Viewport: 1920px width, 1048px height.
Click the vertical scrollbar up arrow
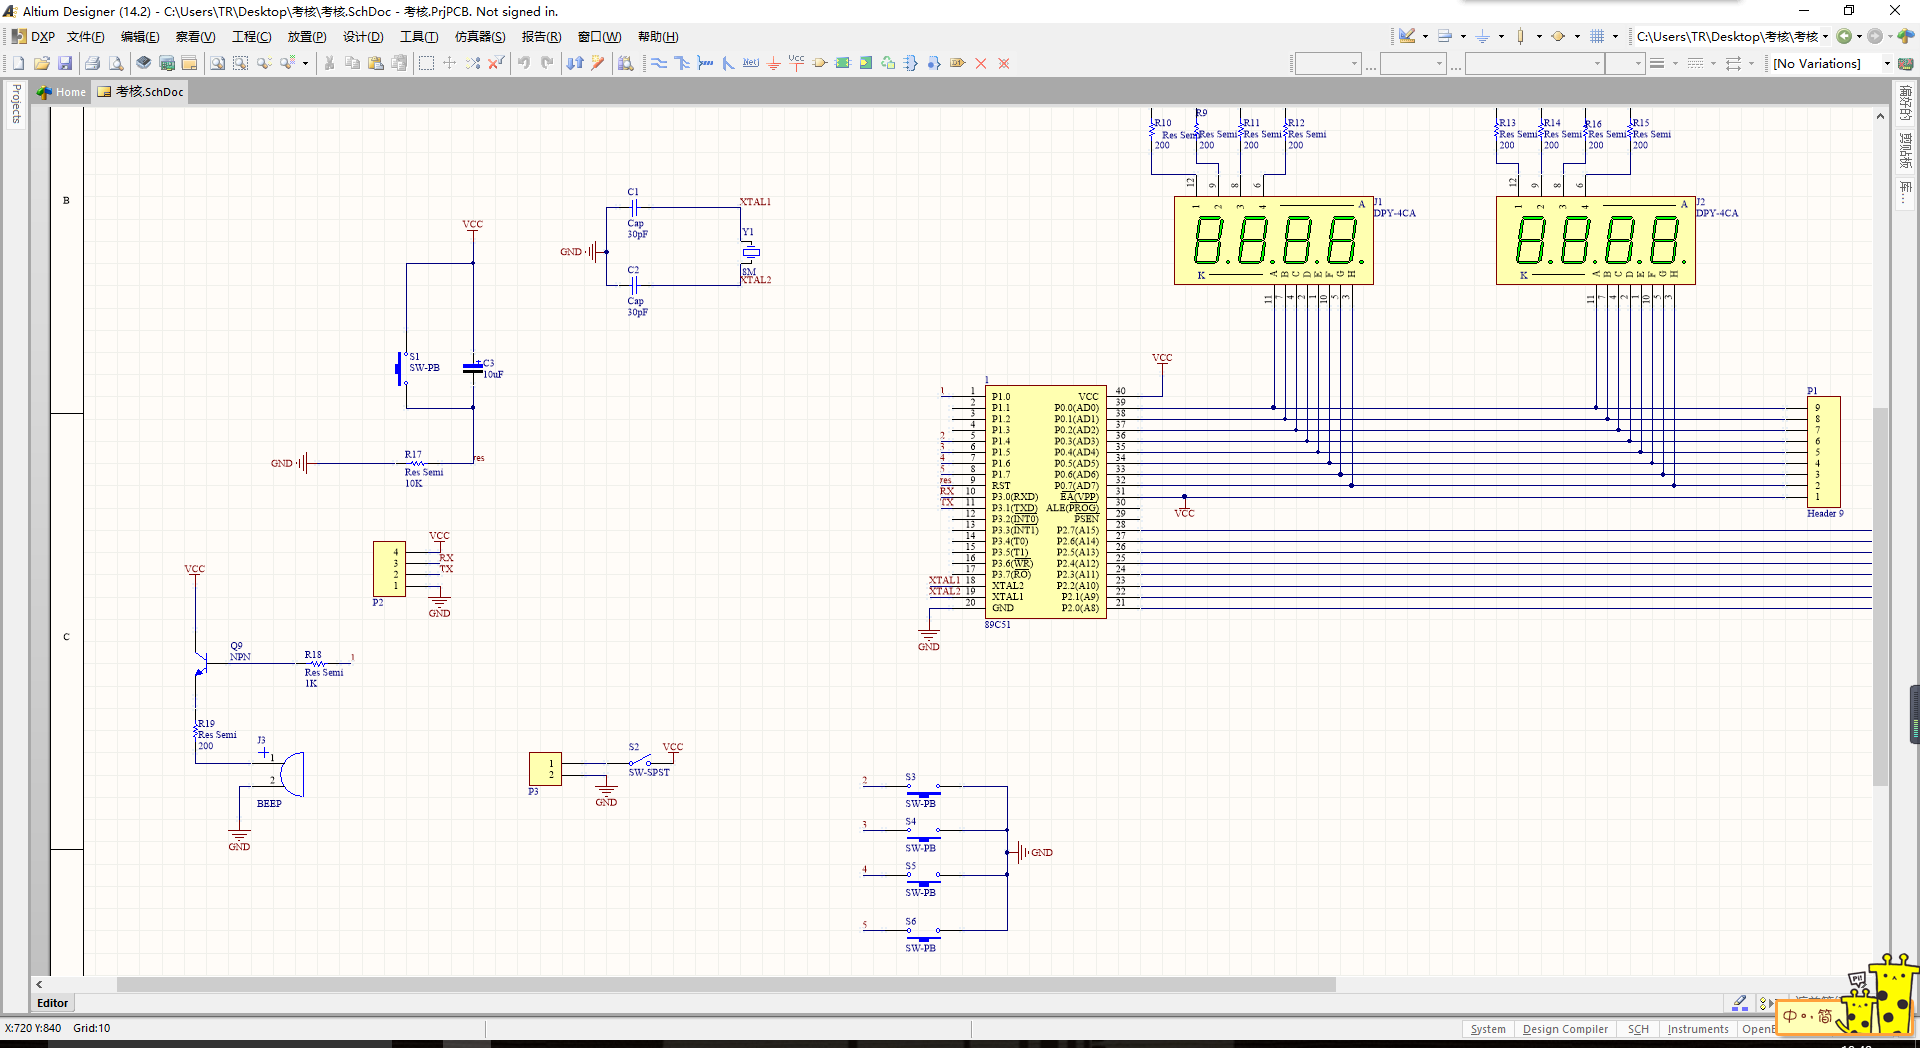[x=1880, y=116]
